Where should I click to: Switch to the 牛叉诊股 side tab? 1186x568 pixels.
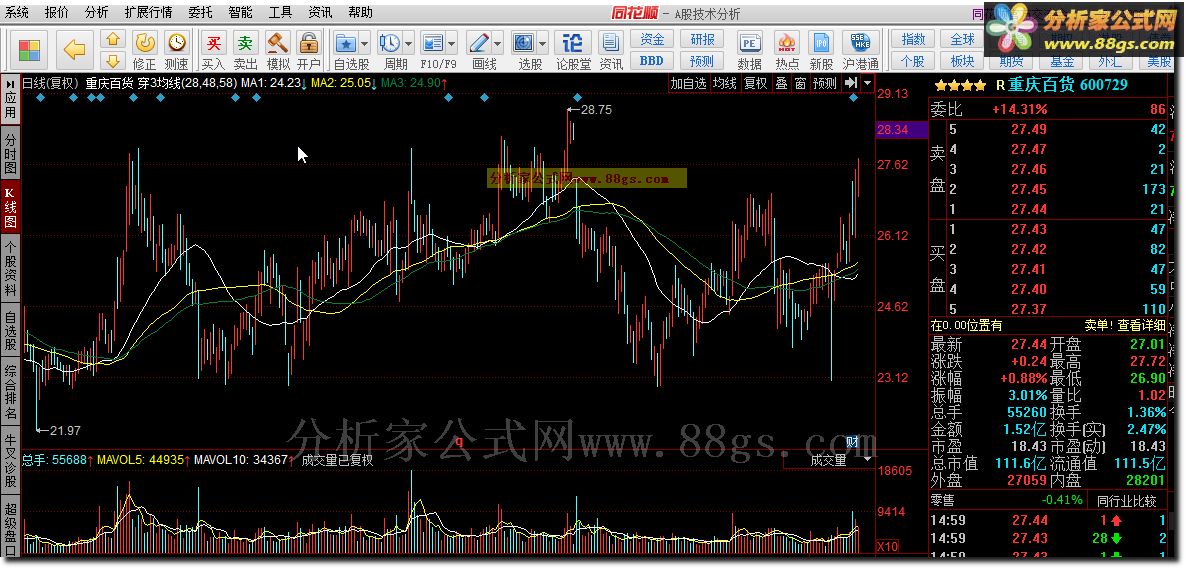(11, 460)
